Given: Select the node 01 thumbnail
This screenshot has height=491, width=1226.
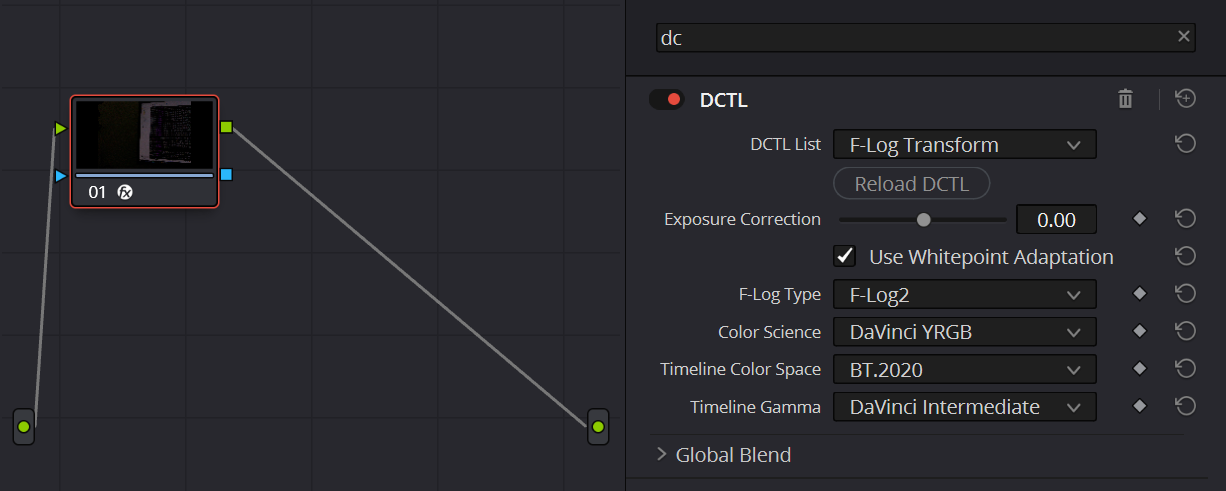Looking at the screenshot, I should coord(144,134).
